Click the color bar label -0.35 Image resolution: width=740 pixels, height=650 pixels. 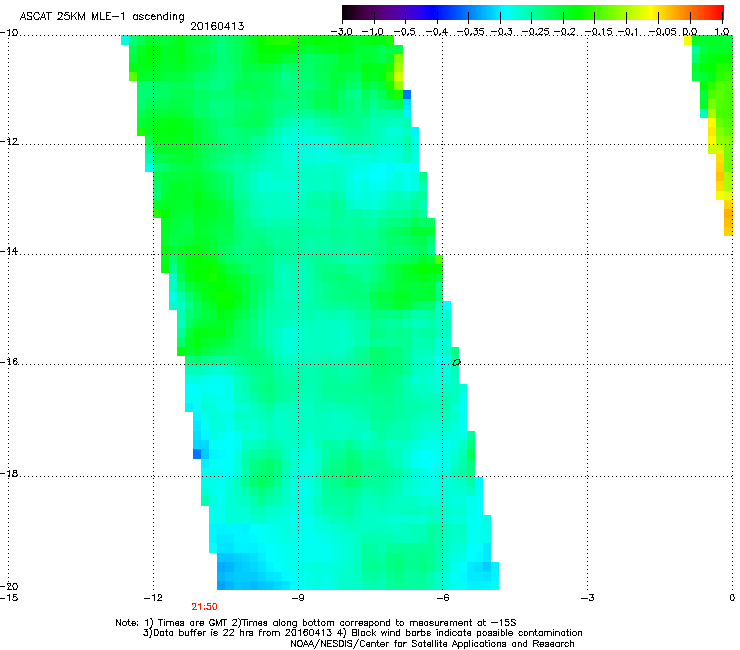[470, 32]
